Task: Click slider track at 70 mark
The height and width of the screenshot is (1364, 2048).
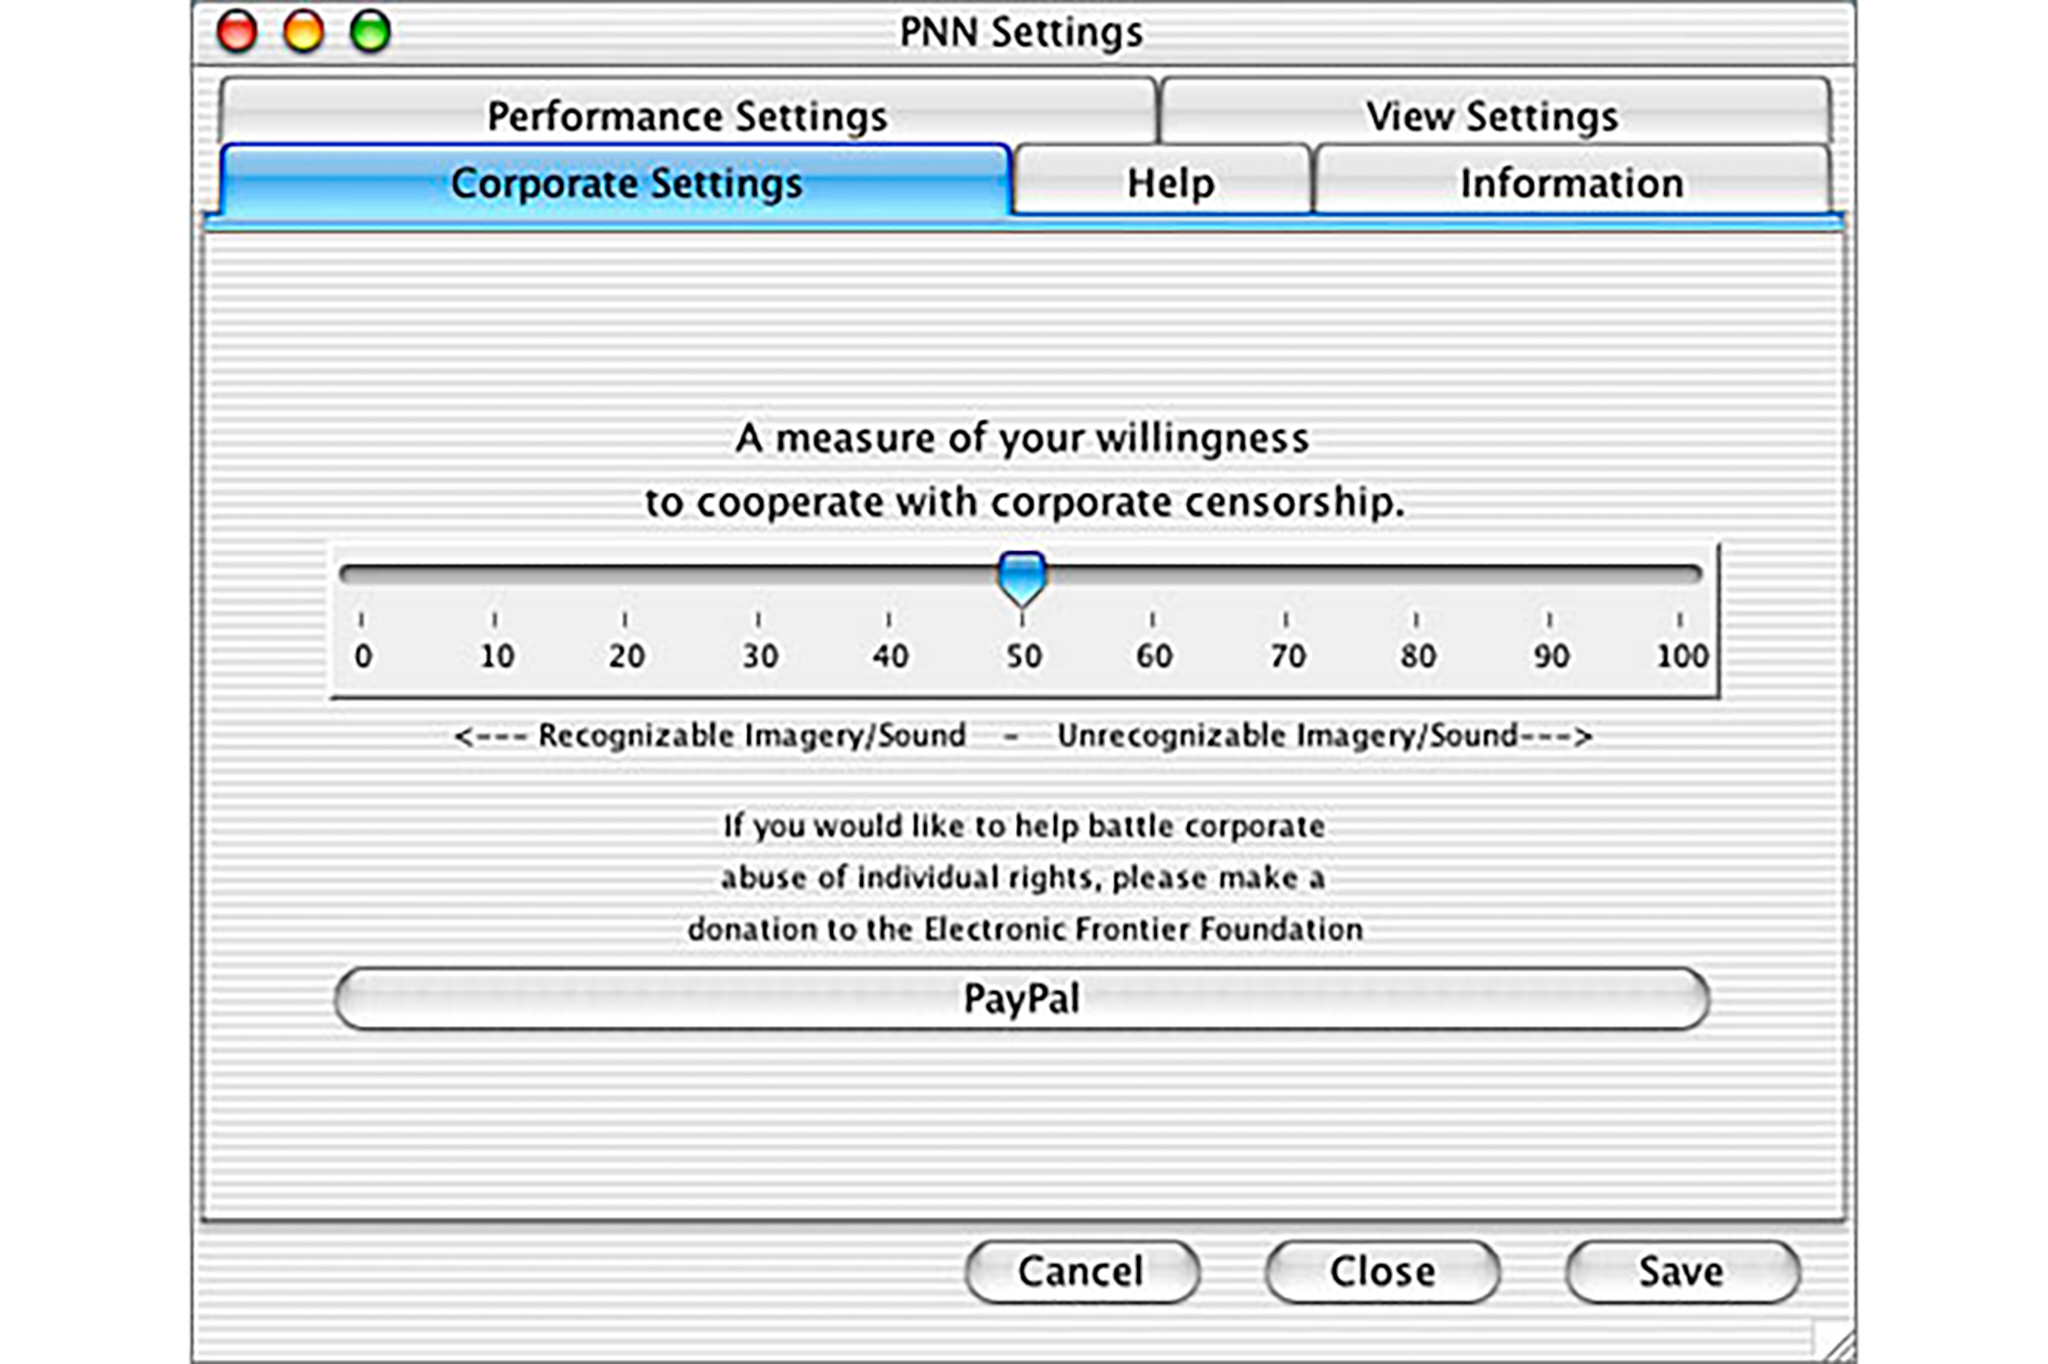Action: 1286,574
